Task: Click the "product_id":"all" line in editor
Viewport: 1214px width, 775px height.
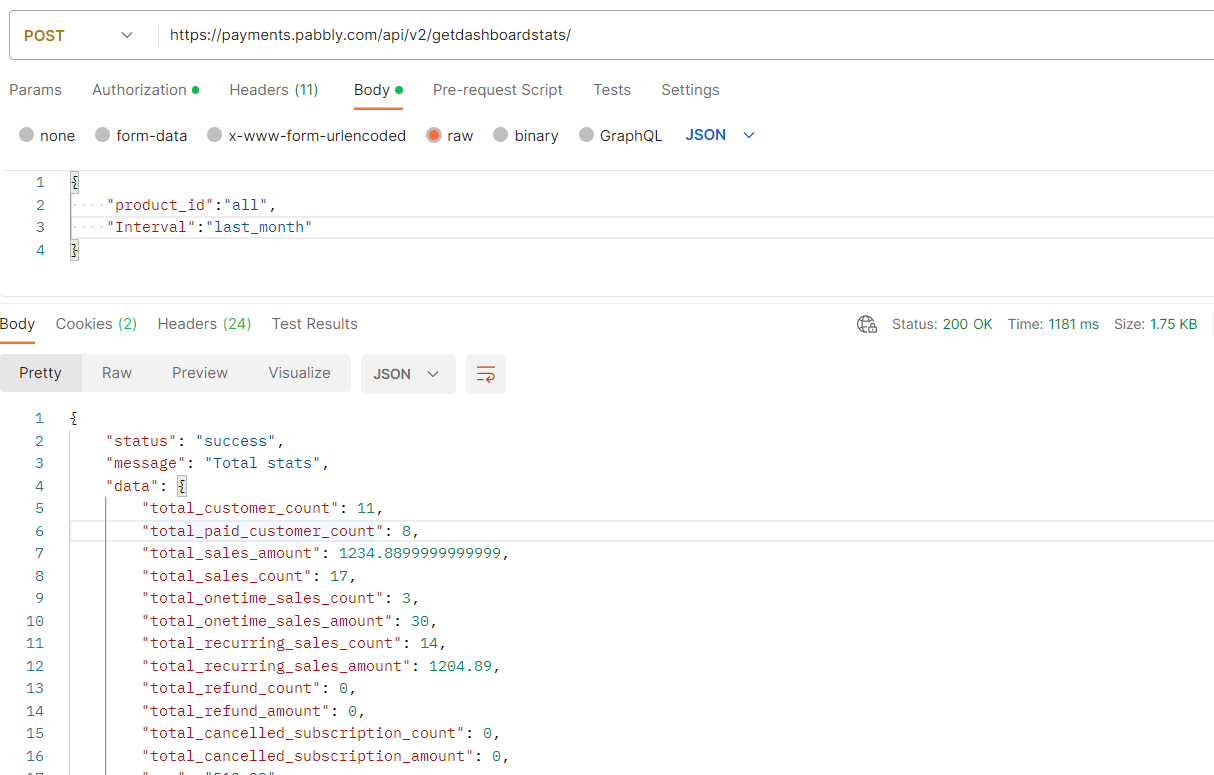Action: tap(191, 205)
